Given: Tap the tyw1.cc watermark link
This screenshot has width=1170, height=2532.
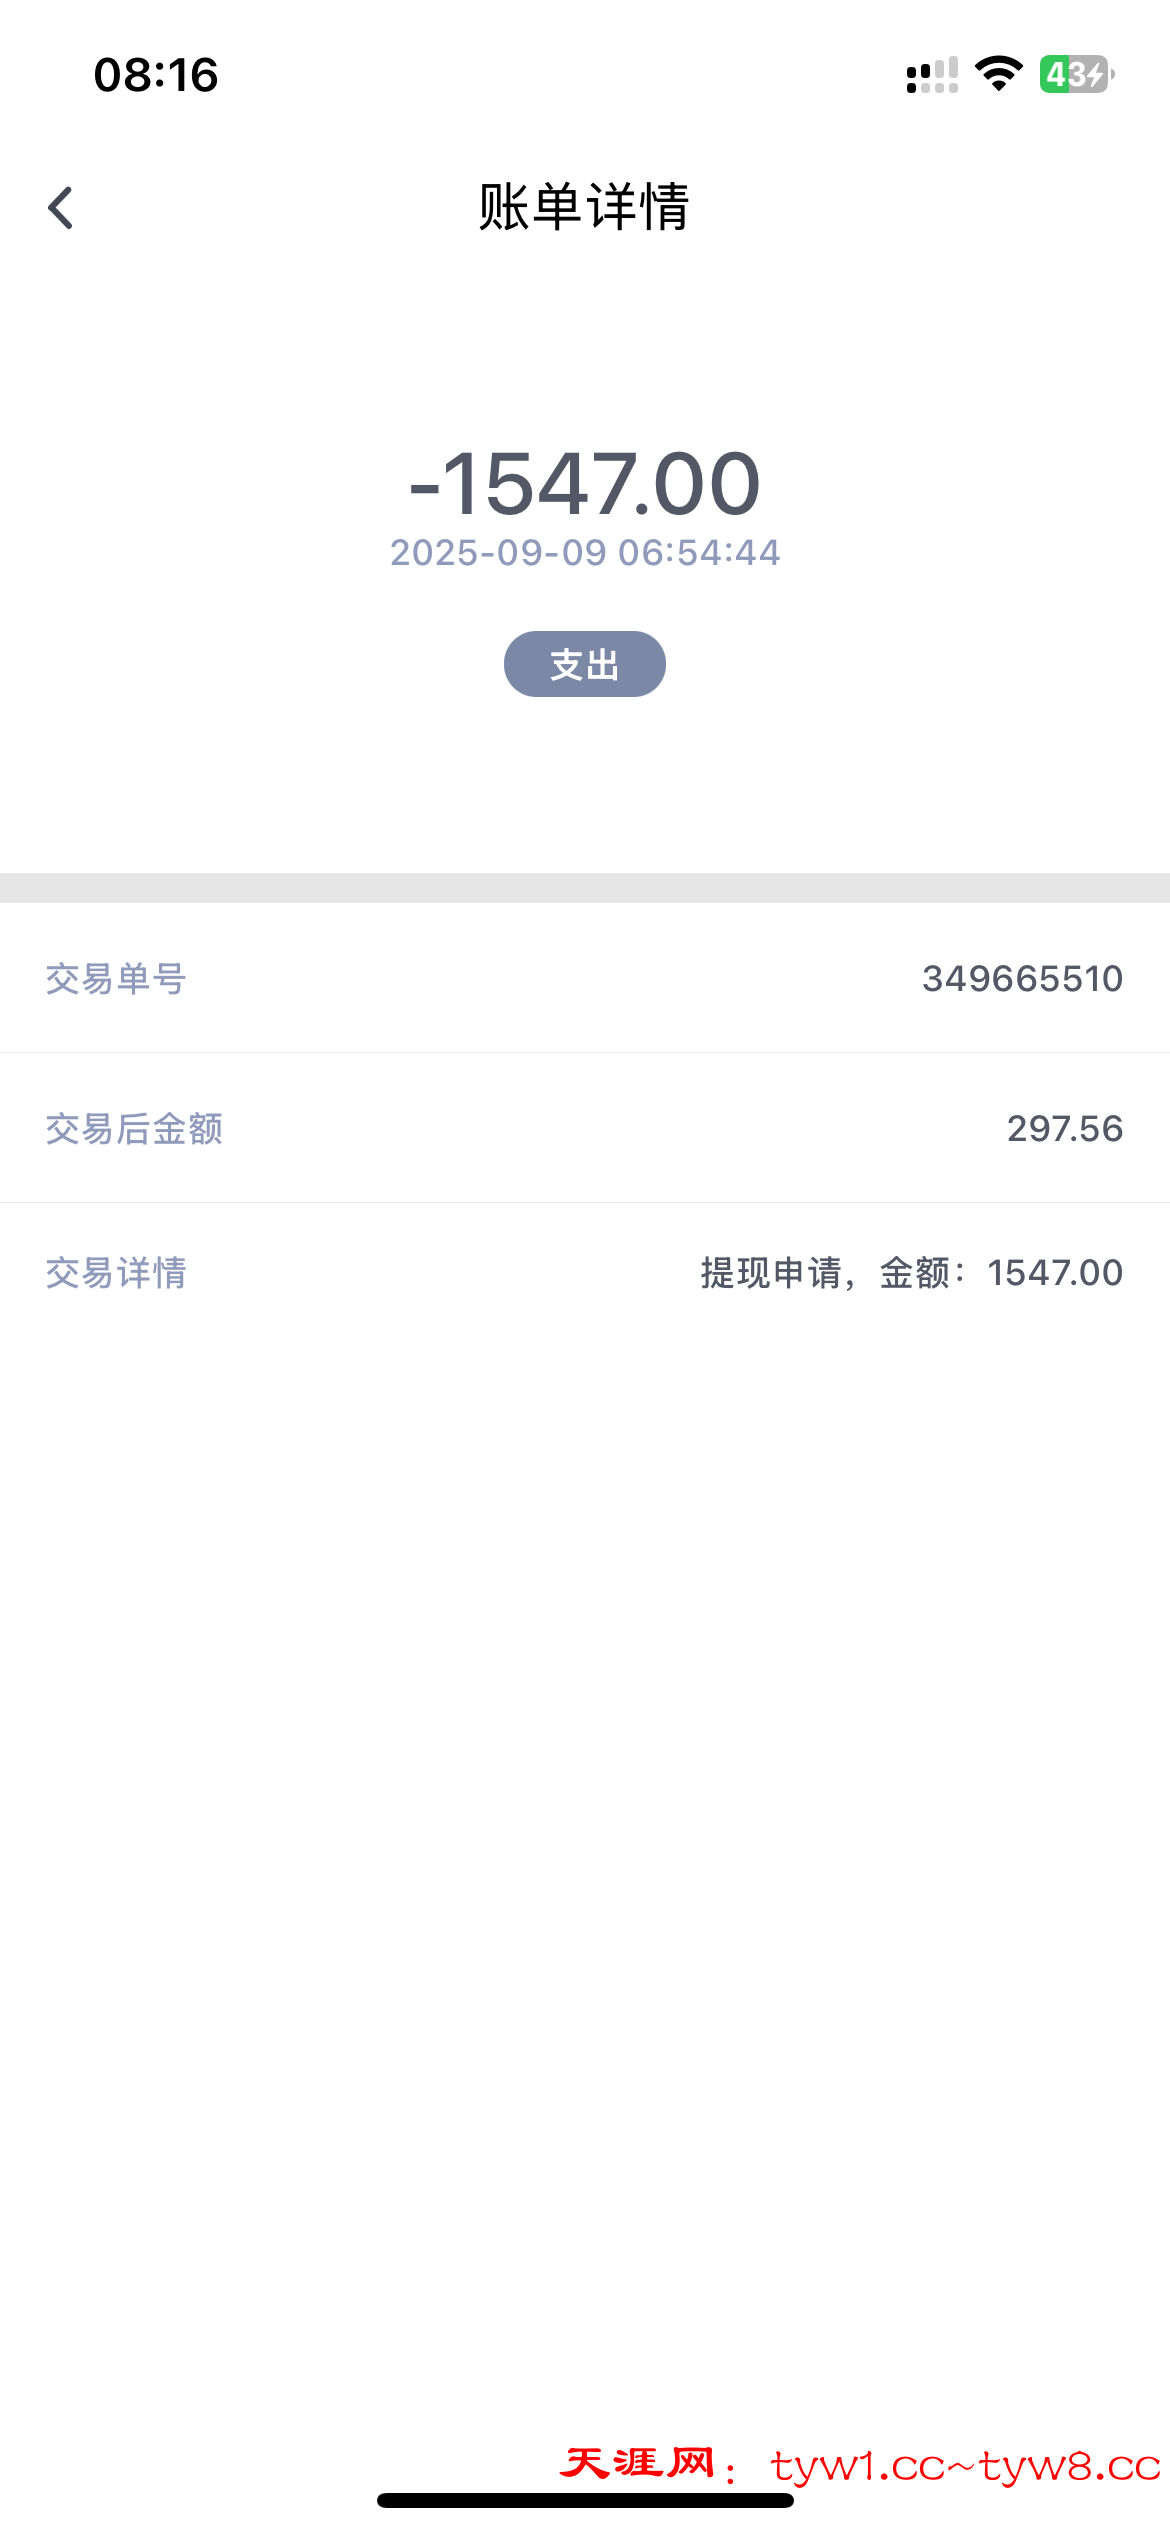Looking at the screenshot, I should tap(858, 2466).
